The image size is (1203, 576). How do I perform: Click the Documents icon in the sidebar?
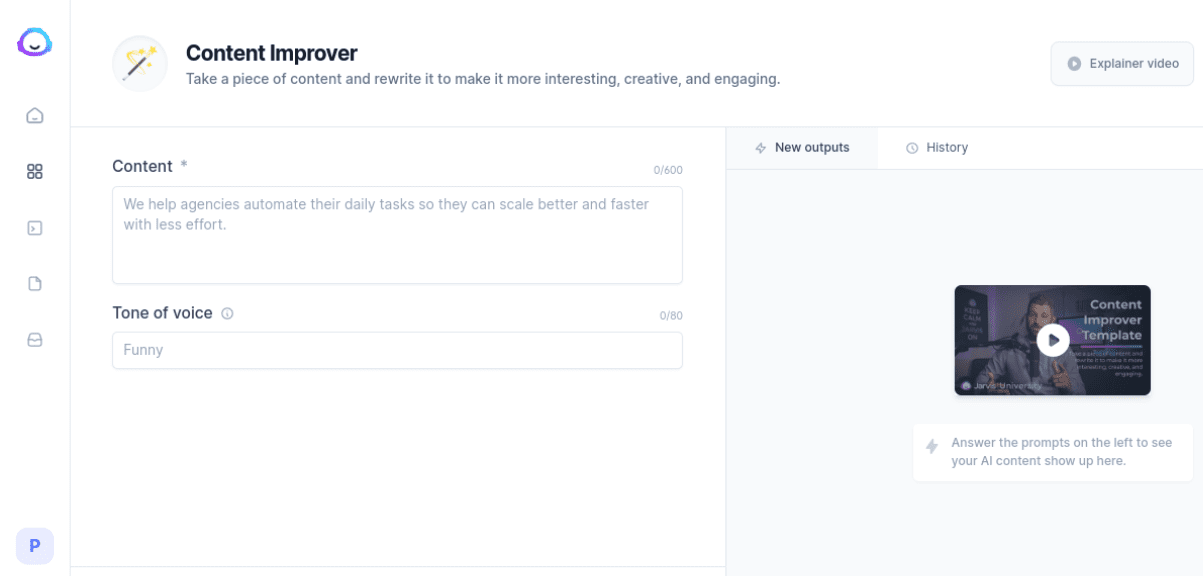[x=34, y=283]
